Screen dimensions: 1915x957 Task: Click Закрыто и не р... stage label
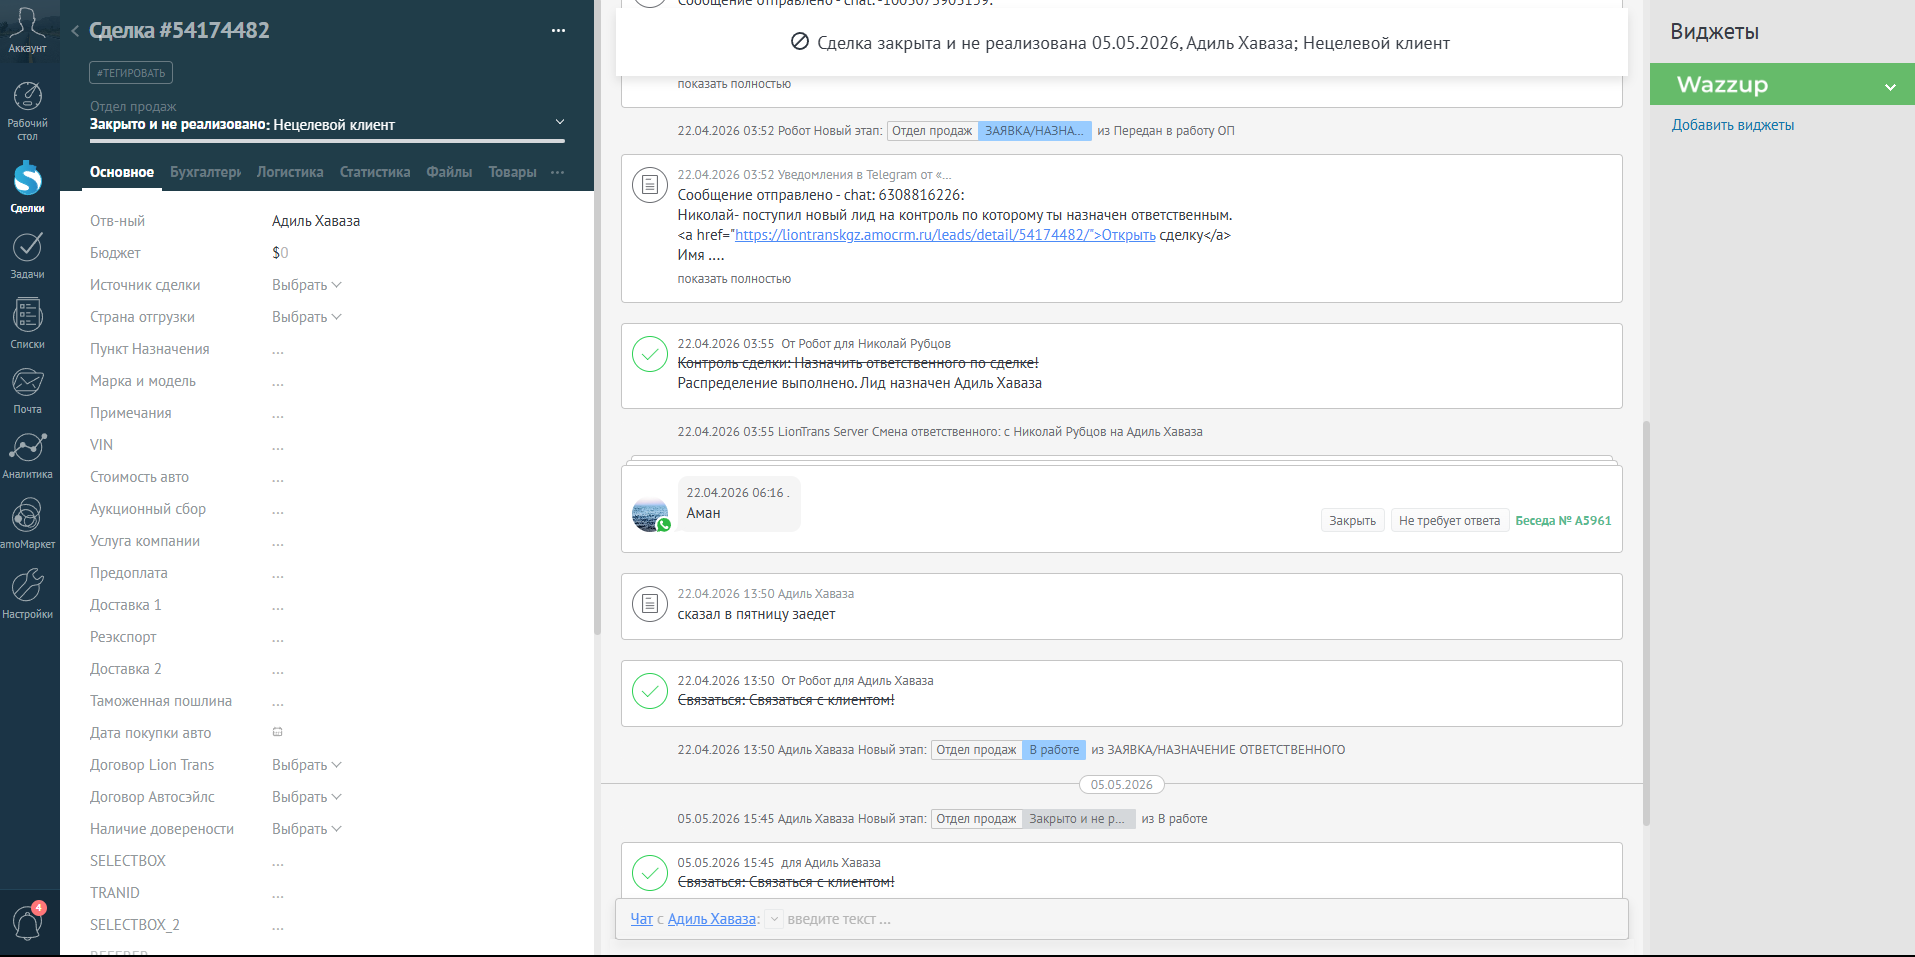(1078, 819)
